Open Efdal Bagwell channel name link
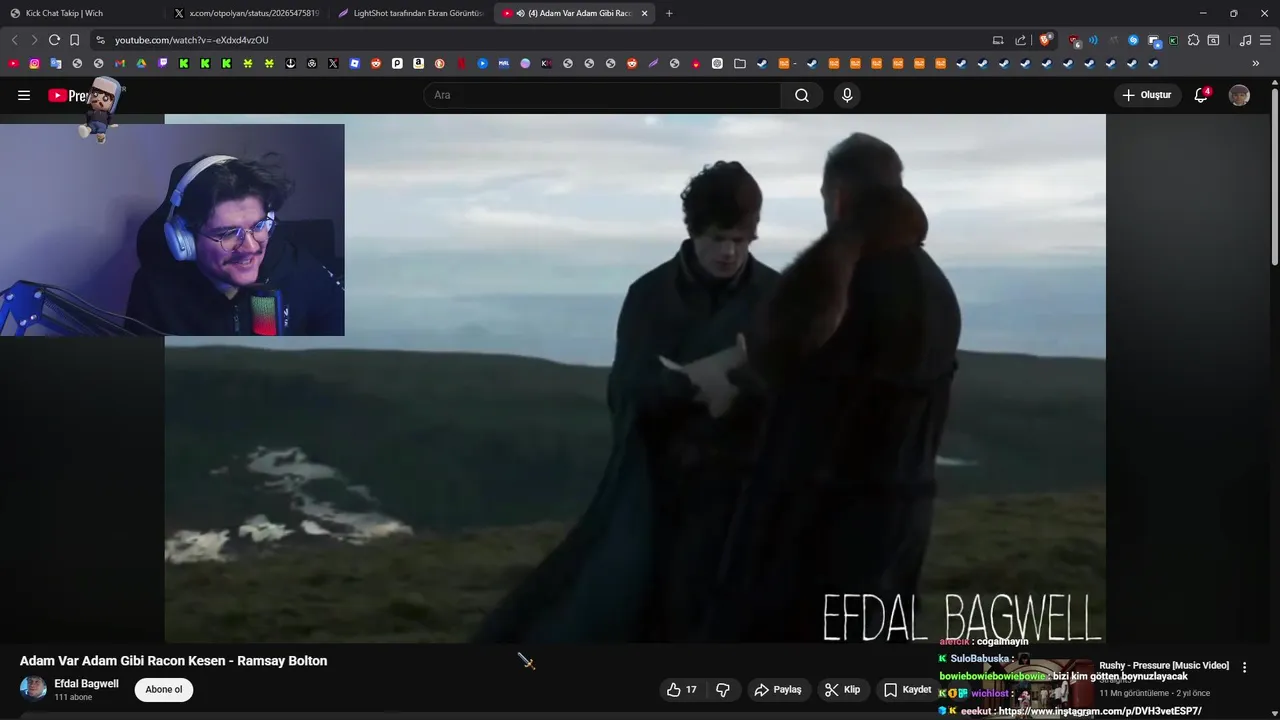 coord(86,684)
